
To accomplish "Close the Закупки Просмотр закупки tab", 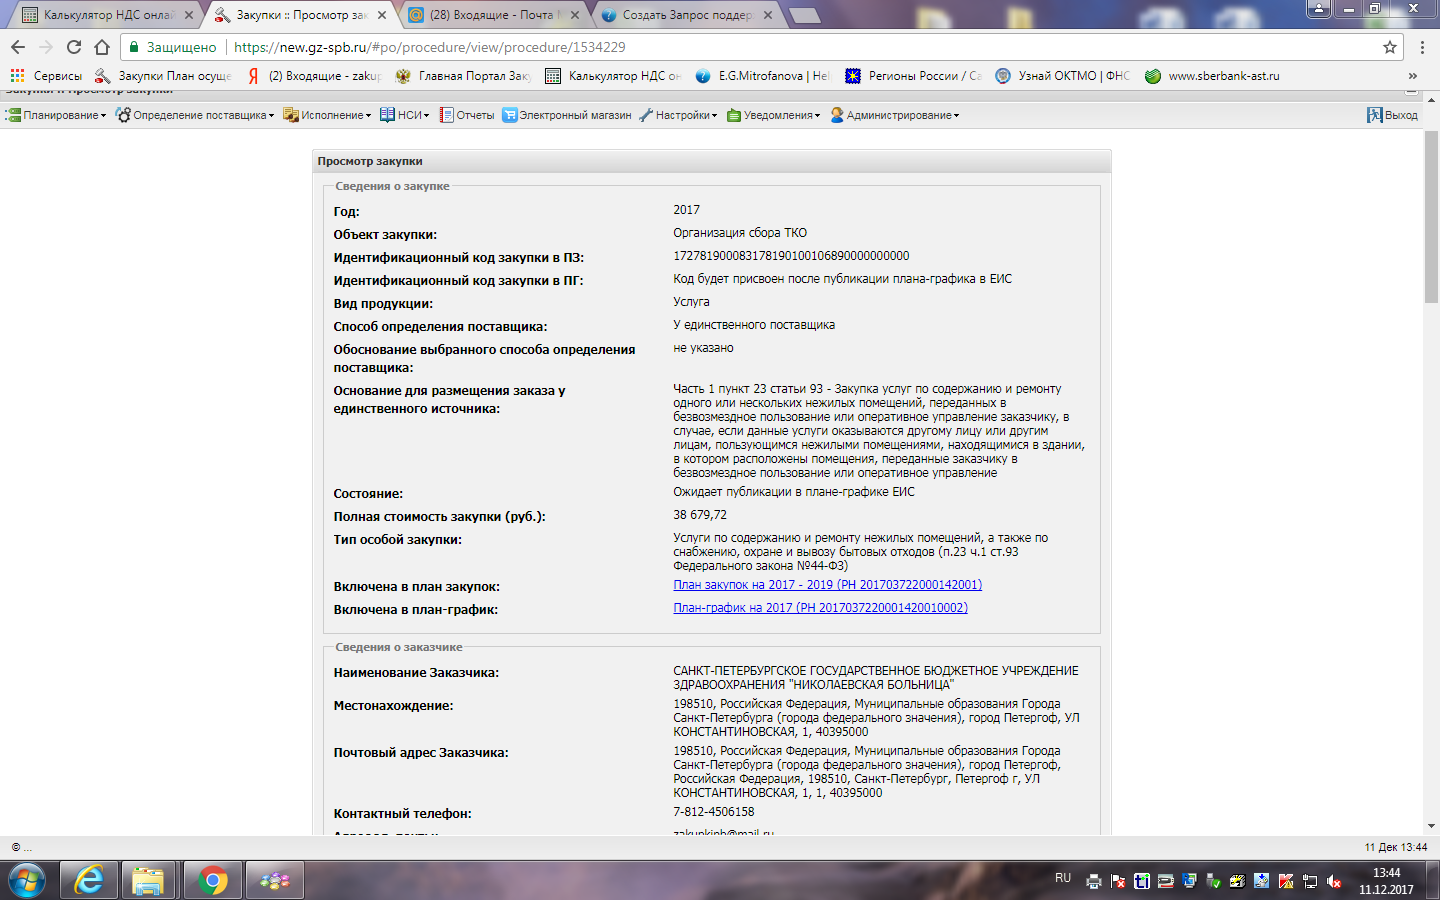I will (382, 15).
